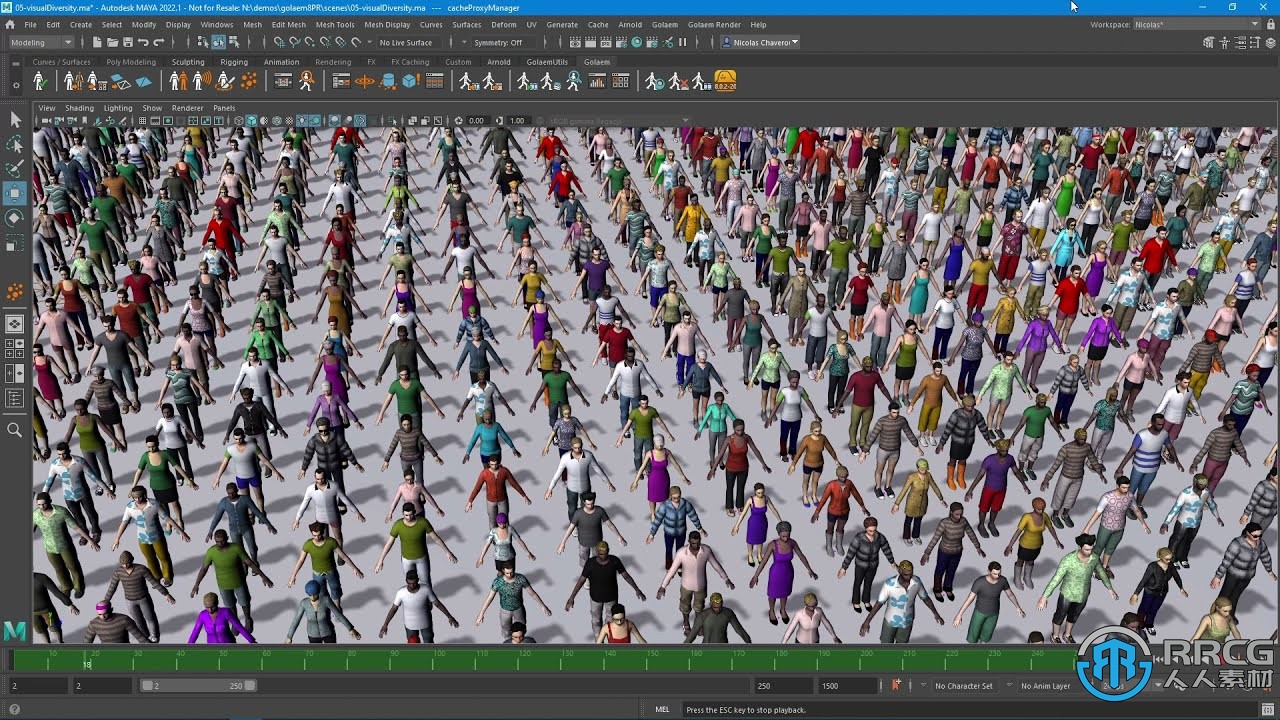Switch to the Rigging shelf tab
Viewport: 1280px width, 720px height.
(234, 62)
